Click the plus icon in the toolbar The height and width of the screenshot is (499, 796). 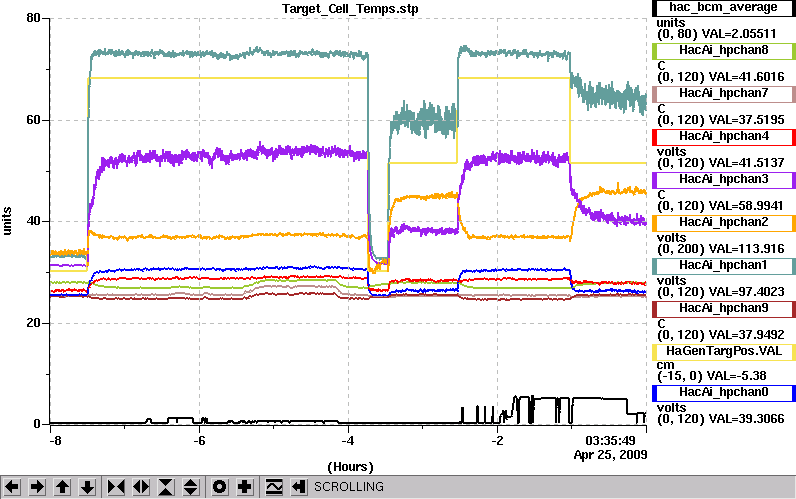245,487
